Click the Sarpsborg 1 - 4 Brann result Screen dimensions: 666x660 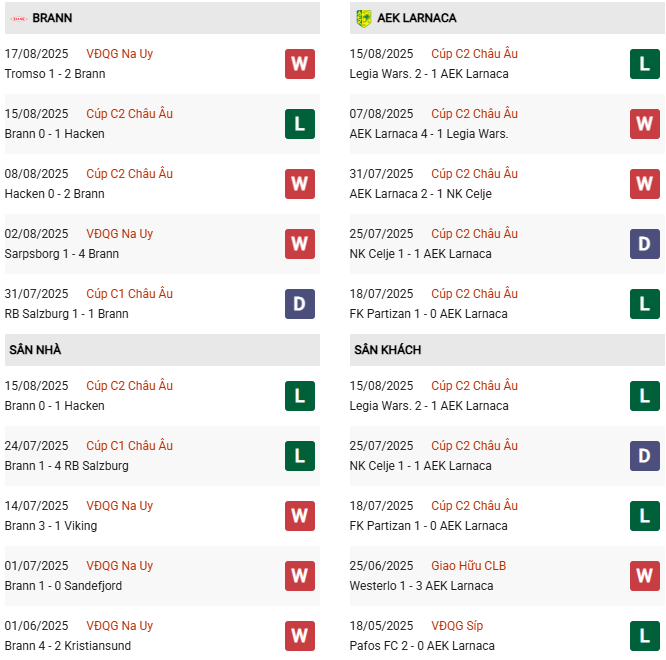[61, 254]
